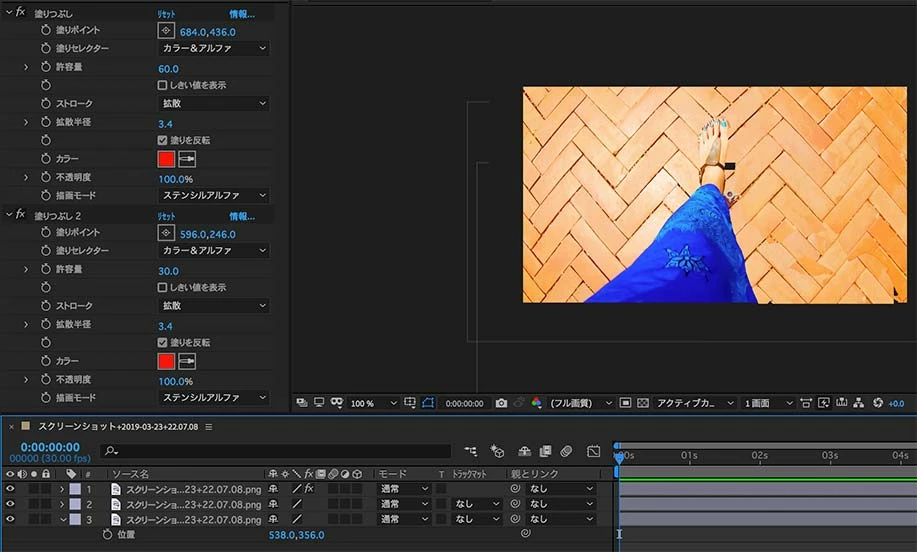Reset exposure with the aperture icon

[x=878, y=402]
